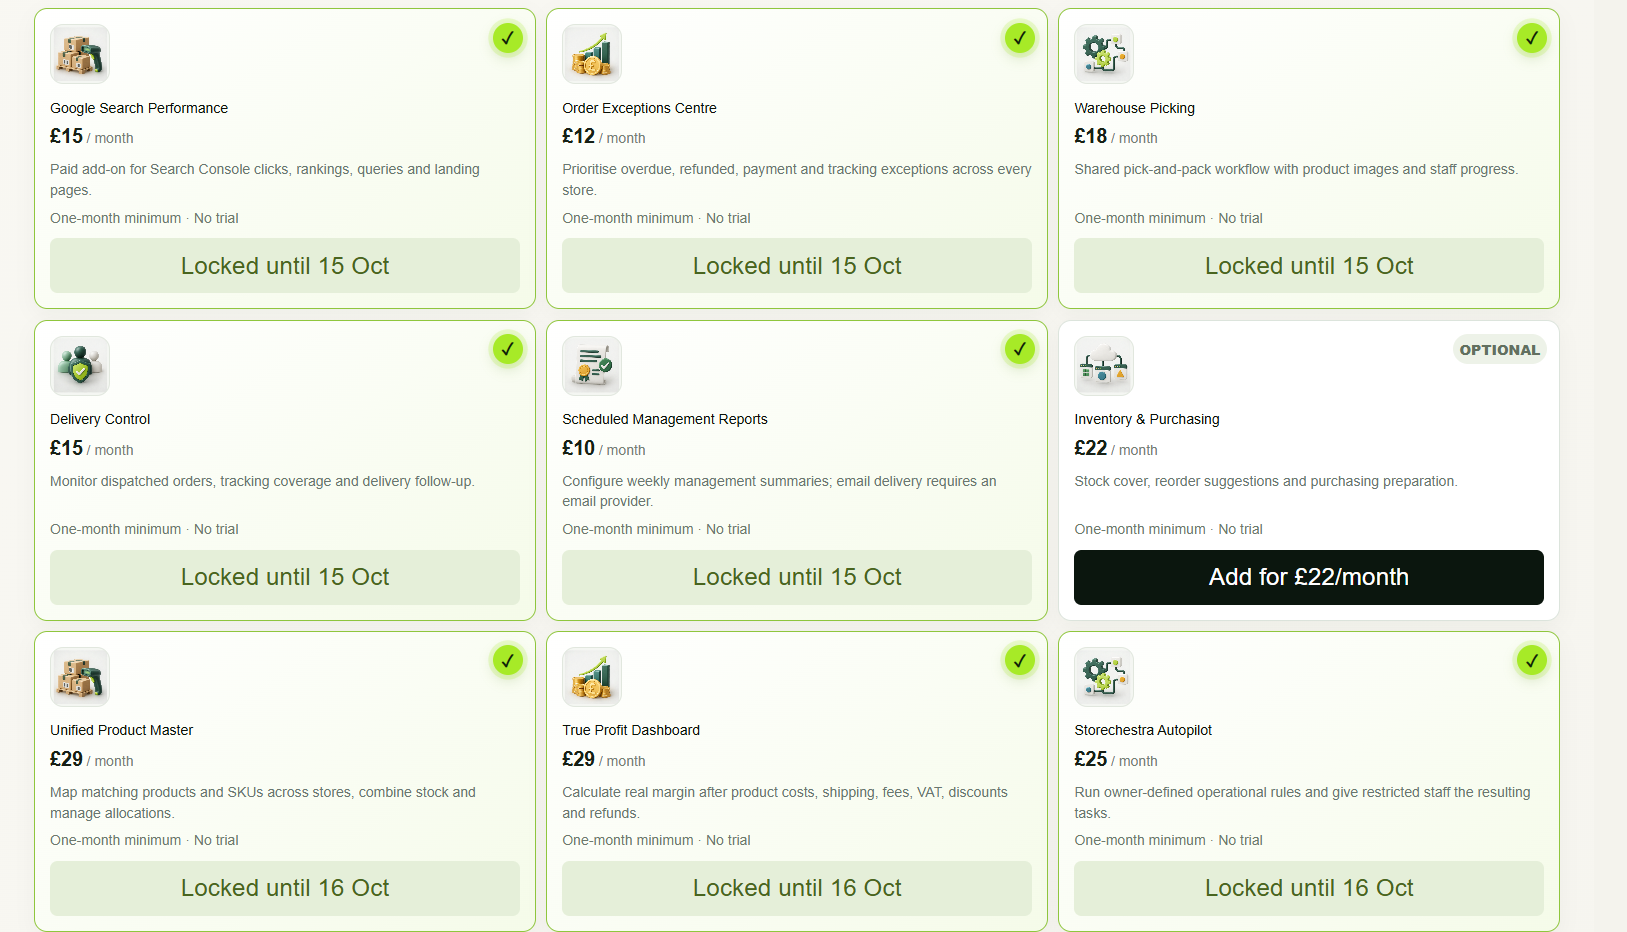
Task: Click the Order Exceptions Centre icon
Action: click(592, 54)
